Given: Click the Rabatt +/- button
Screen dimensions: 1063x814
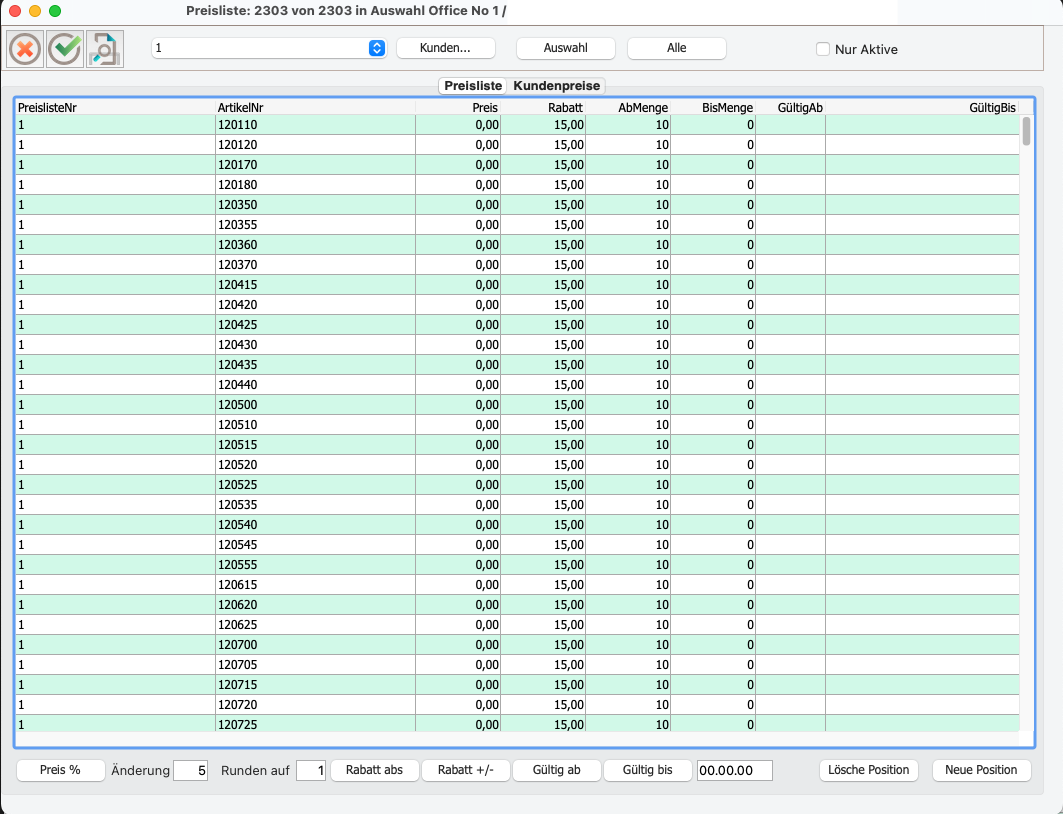Looking at the screenshot, I should coord(466,770).
